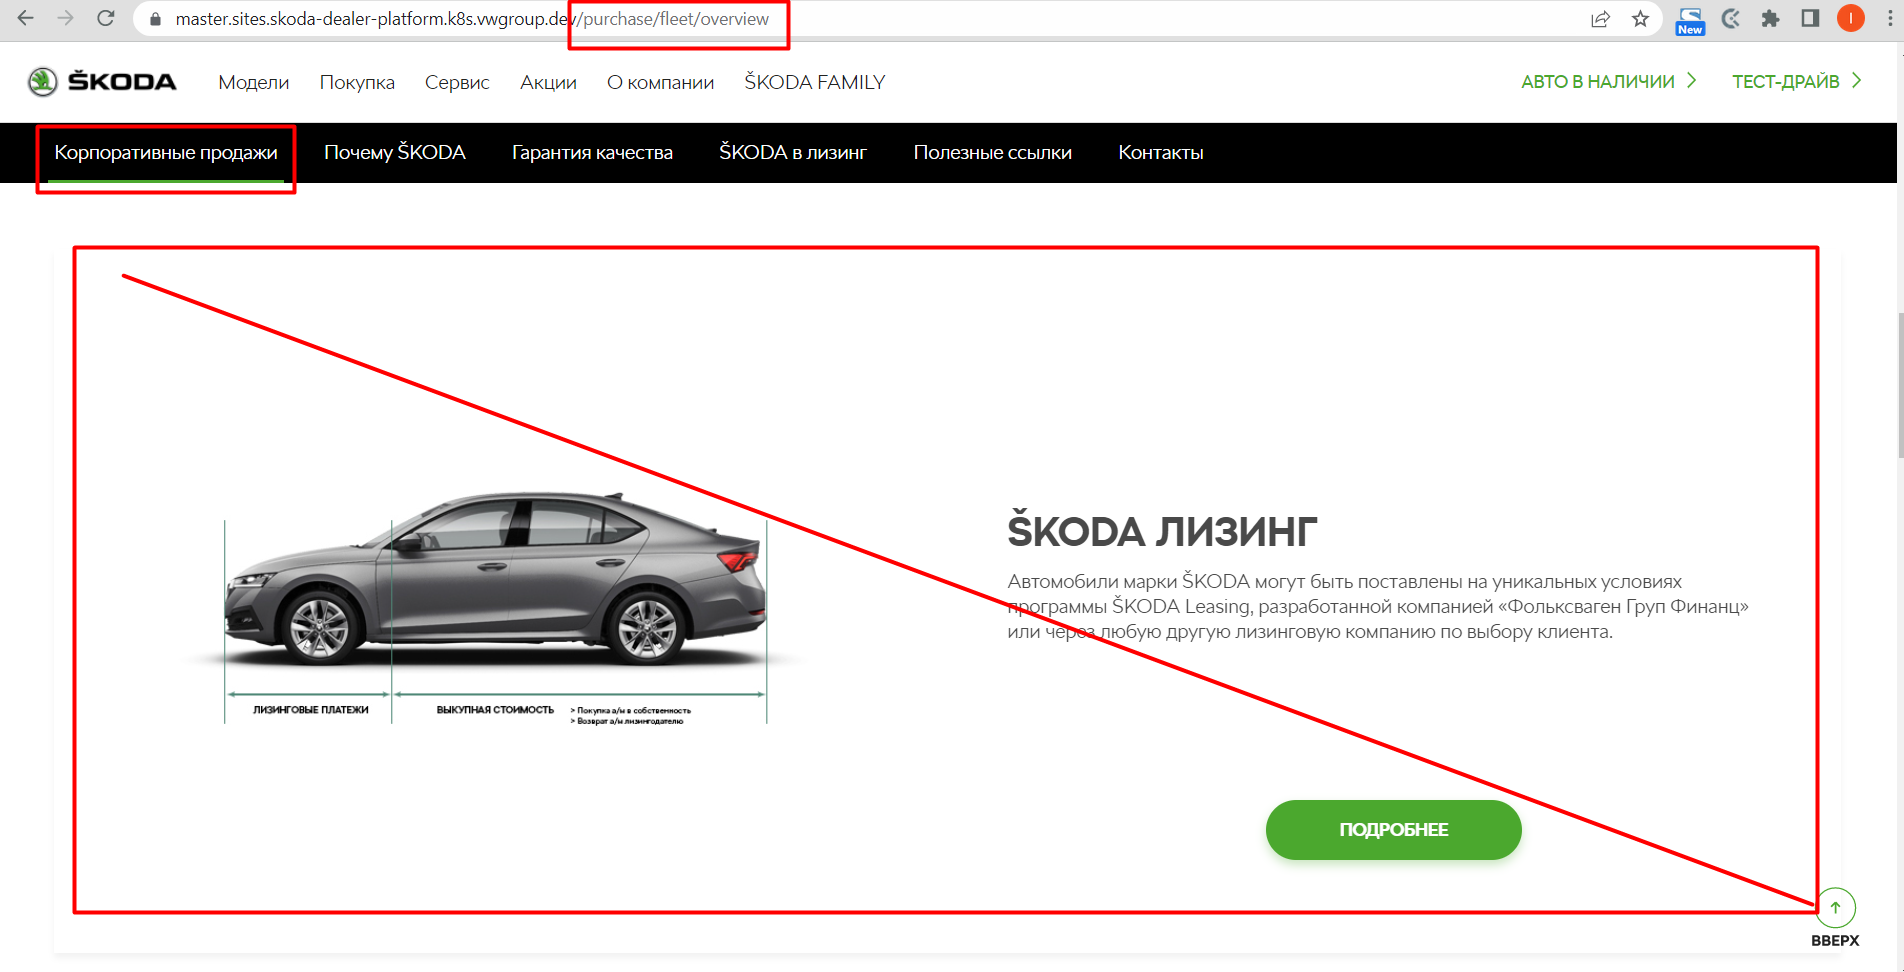Click the ВЫКУПНАЯ СТОИМОСТЬ label under car
This screenshot has width=1904, height=972.
tap(495, 710)
